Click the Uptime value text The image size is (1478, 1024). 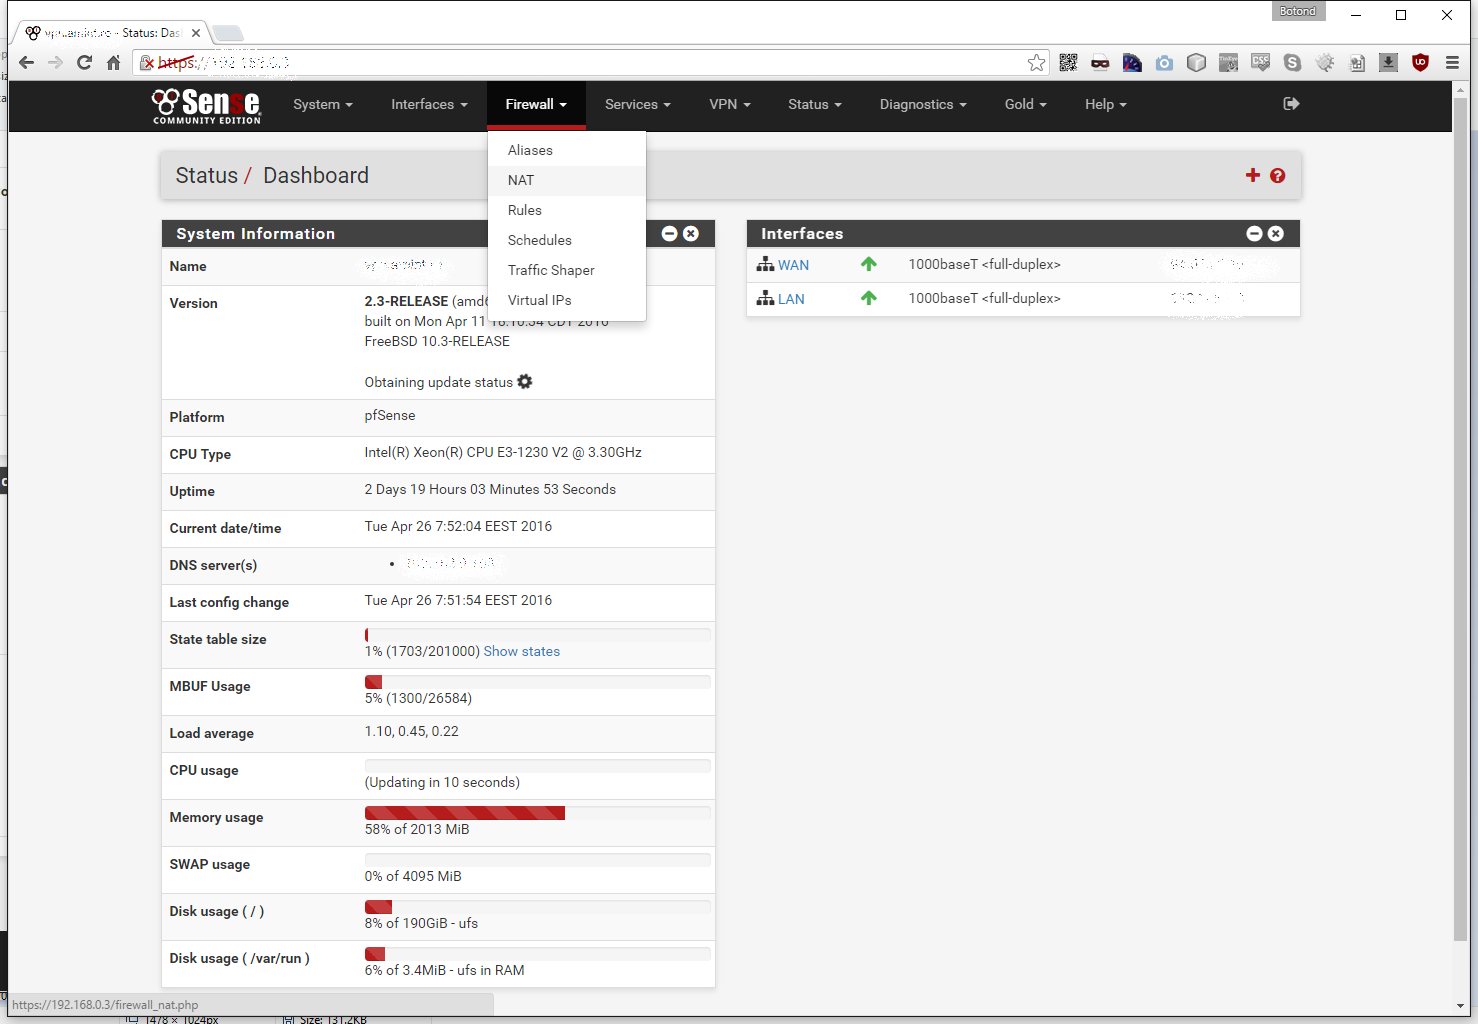[490, 490]
